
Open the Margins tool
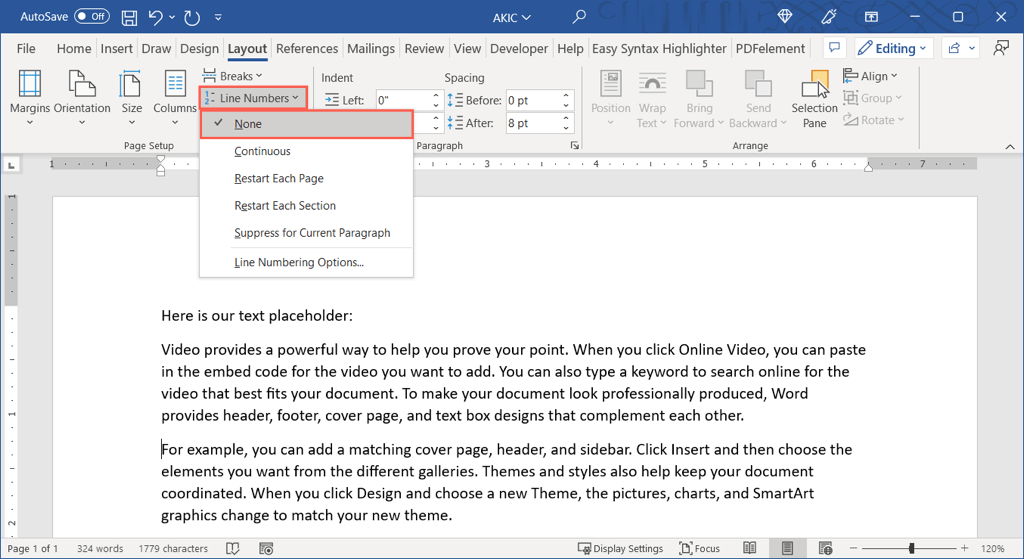point(29,97)
